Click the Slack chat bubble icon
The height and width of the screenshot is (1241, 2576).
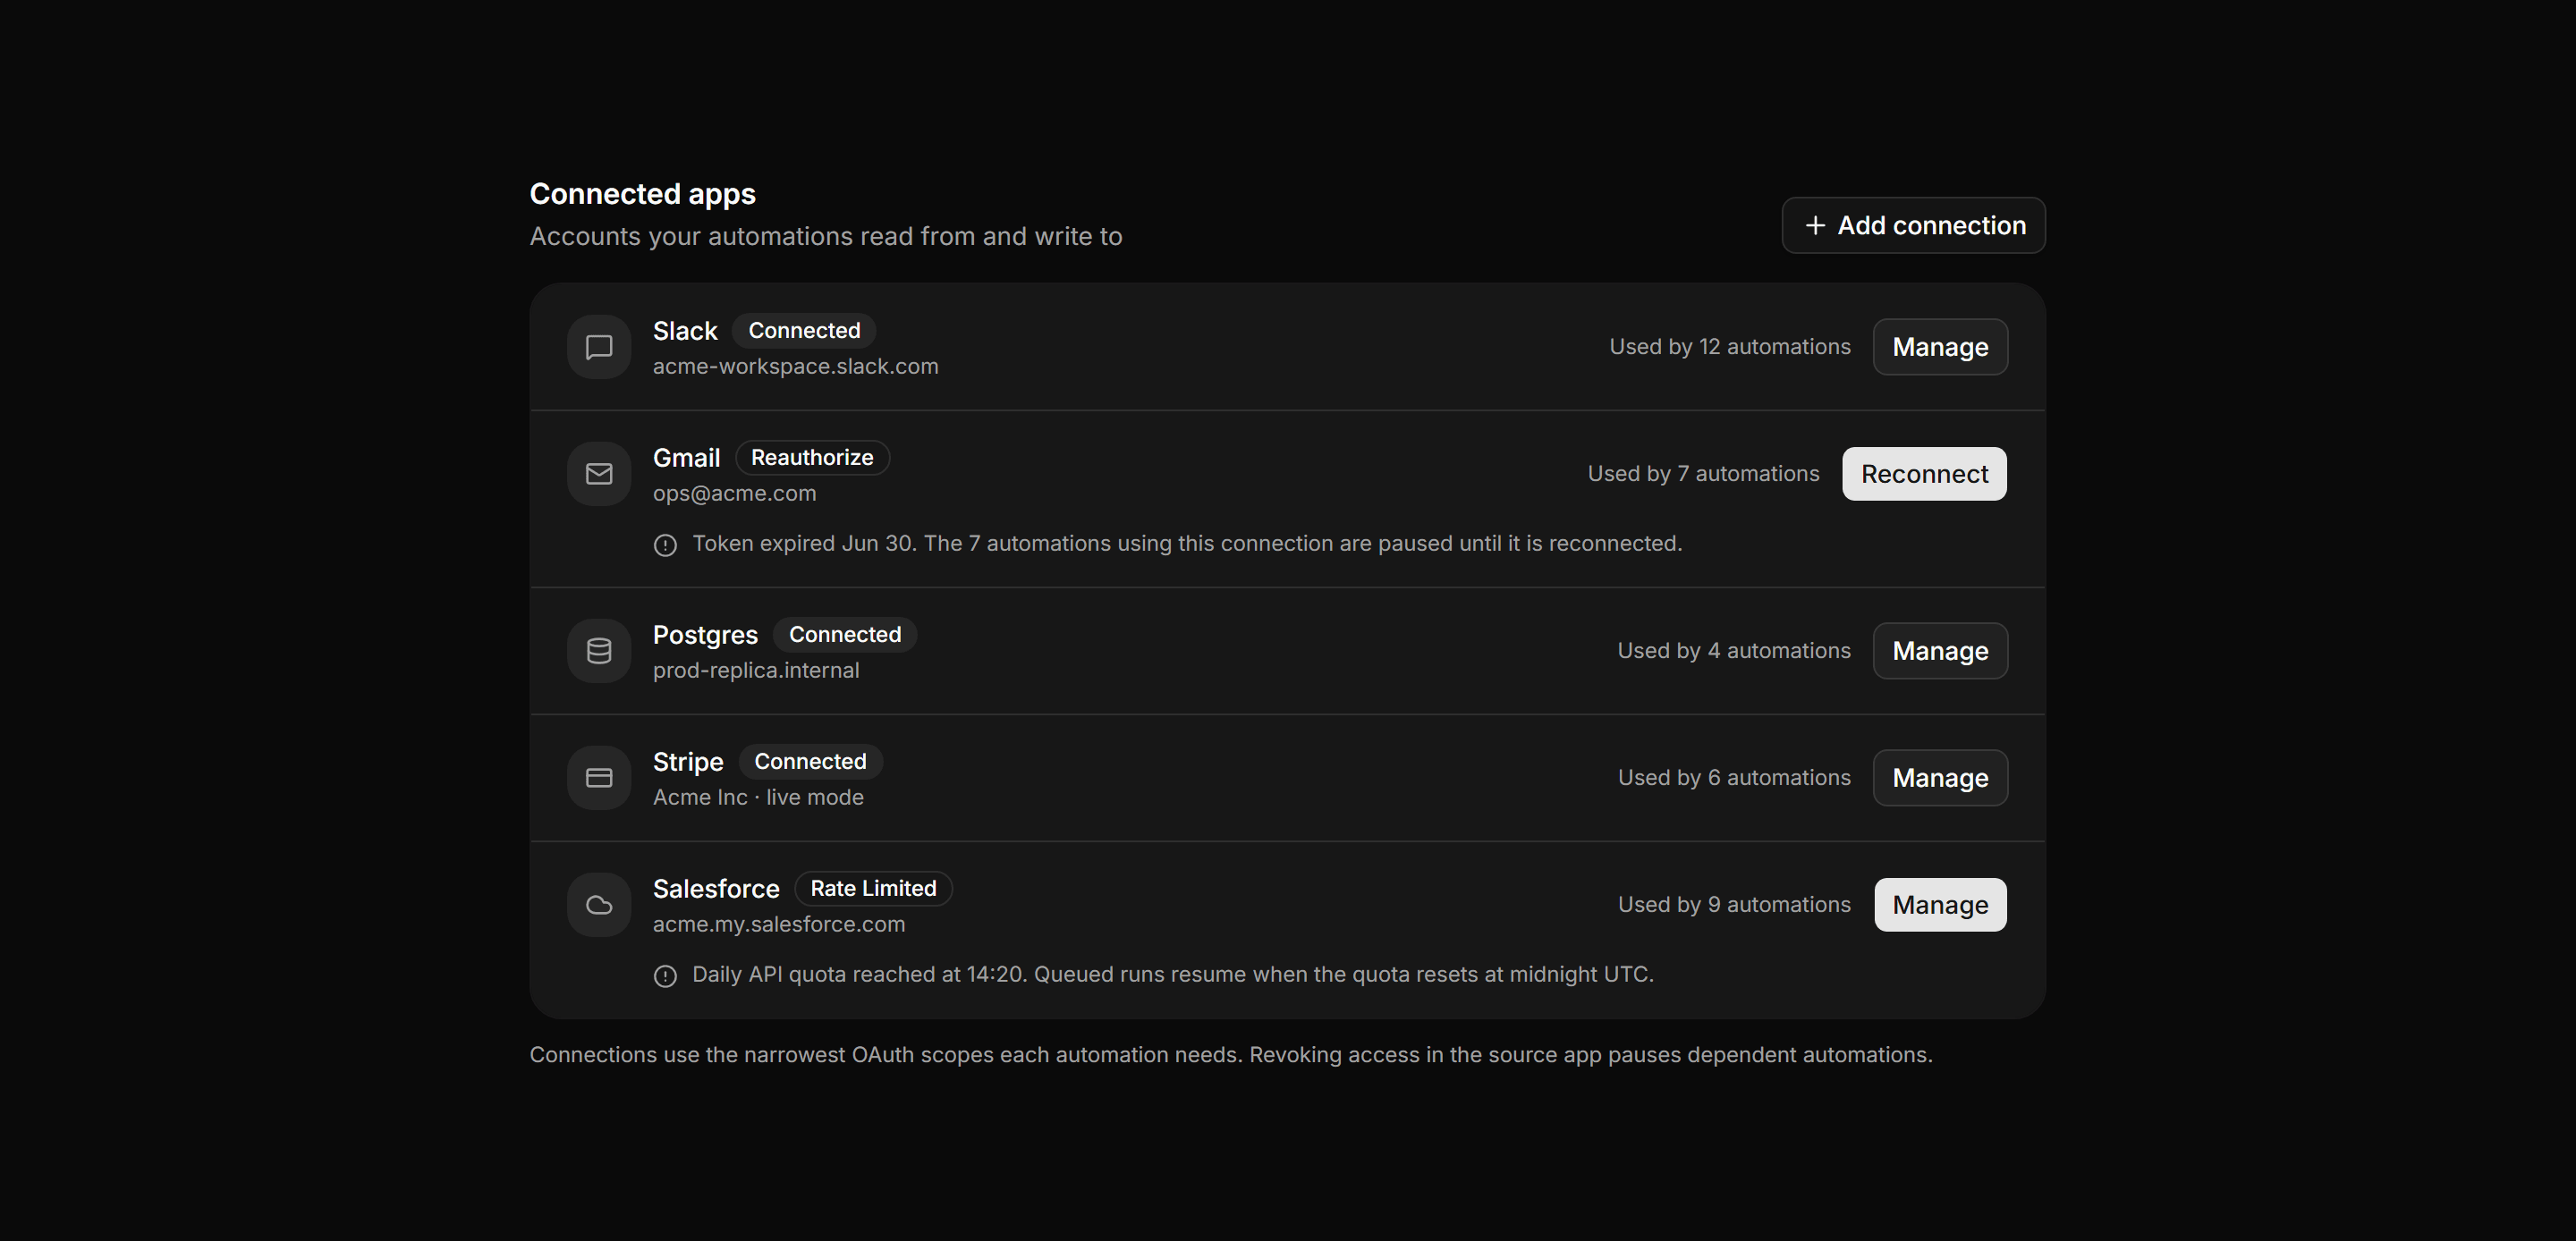tap(599, 347)
